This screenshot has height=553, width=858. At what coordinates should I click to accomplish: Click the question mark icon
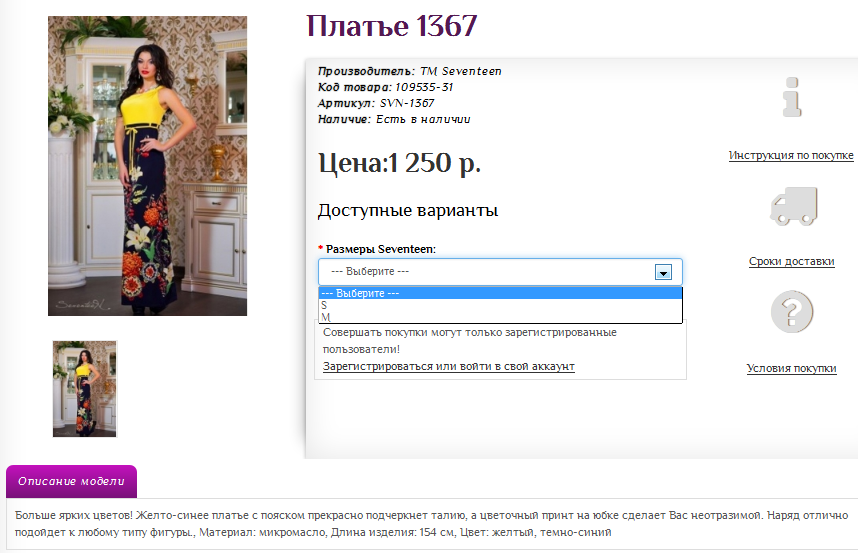(792, 311)
